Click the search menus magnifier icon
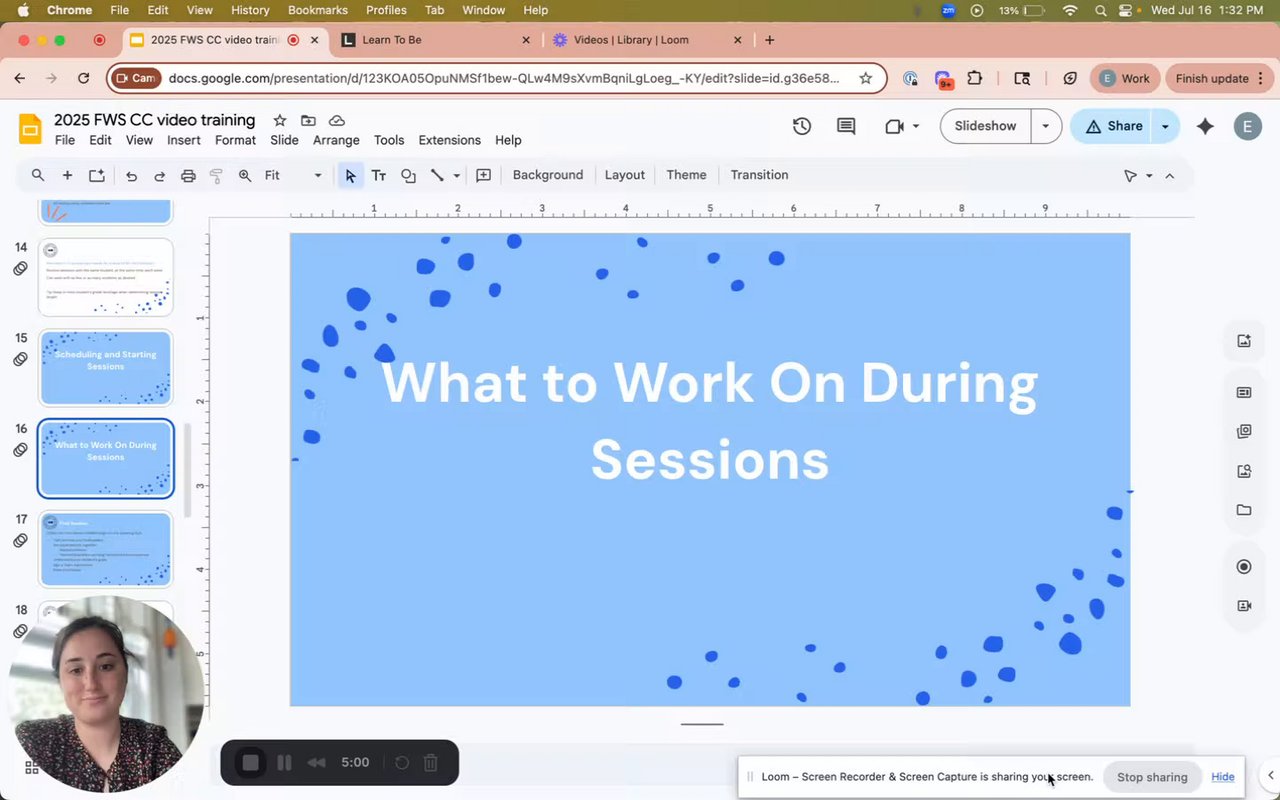Image resolution: width=1280 pixels, height=800 pixels. 38,175
